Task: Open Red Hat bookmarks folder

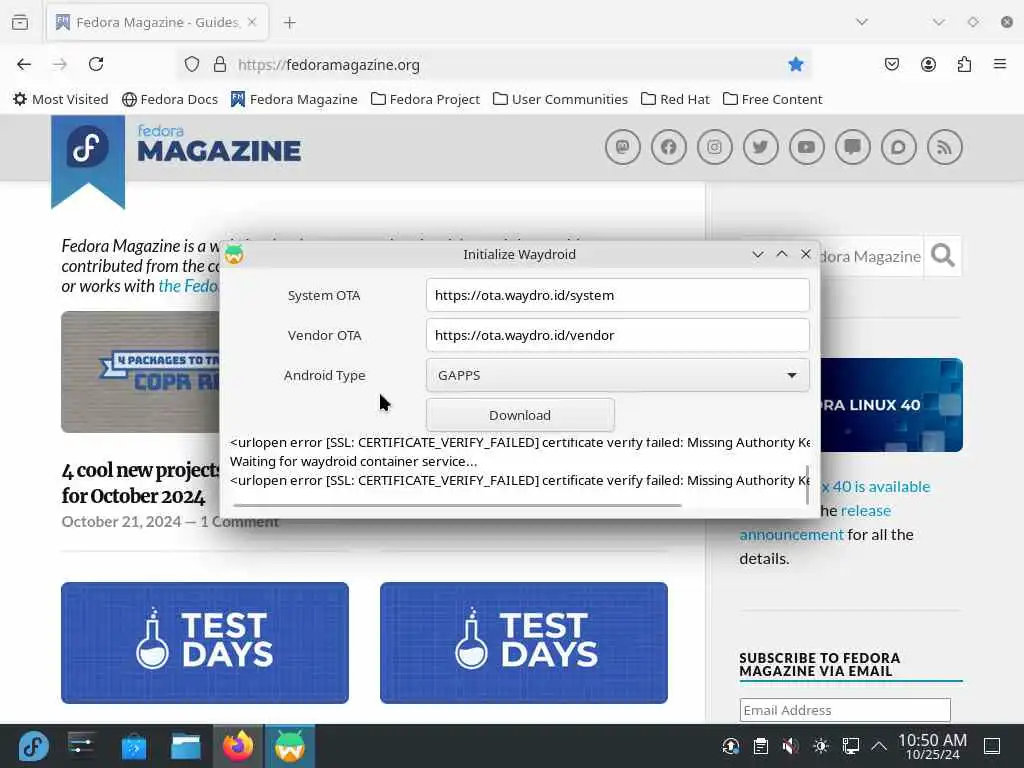Action: [x=675, y=99]
